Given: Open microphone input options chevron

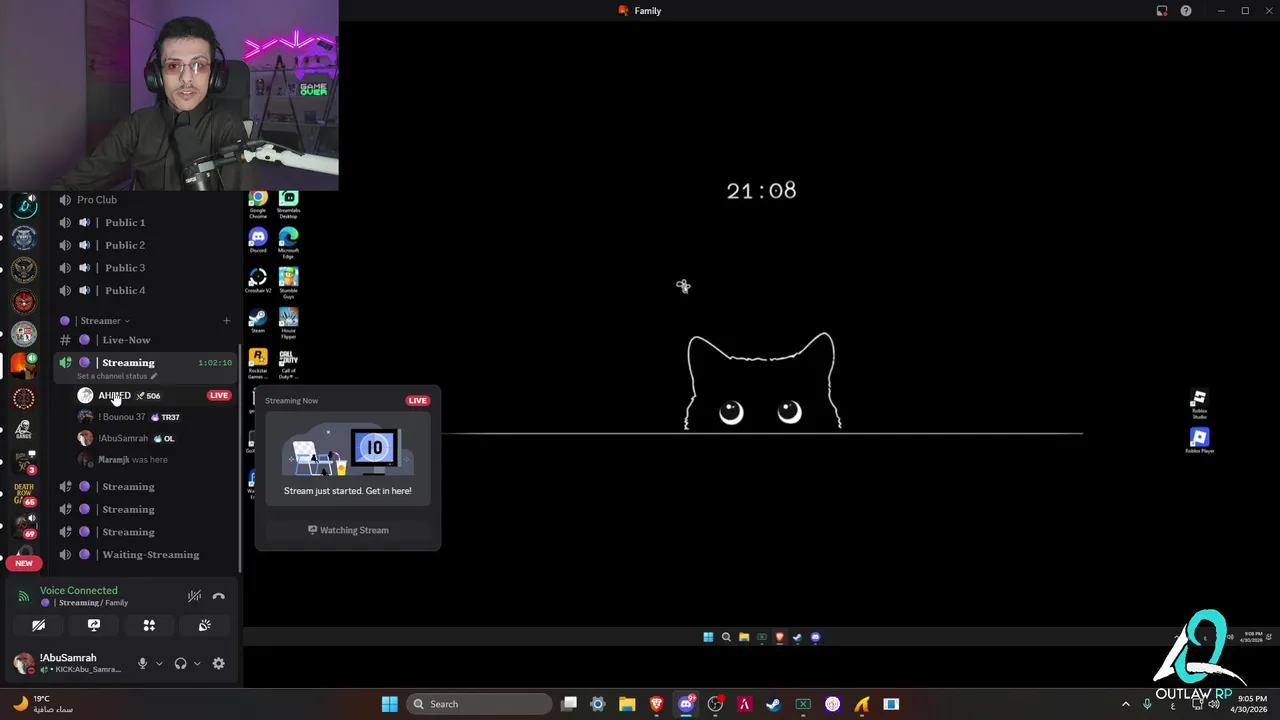Looking at the screenshot, I should click(158, 663).
